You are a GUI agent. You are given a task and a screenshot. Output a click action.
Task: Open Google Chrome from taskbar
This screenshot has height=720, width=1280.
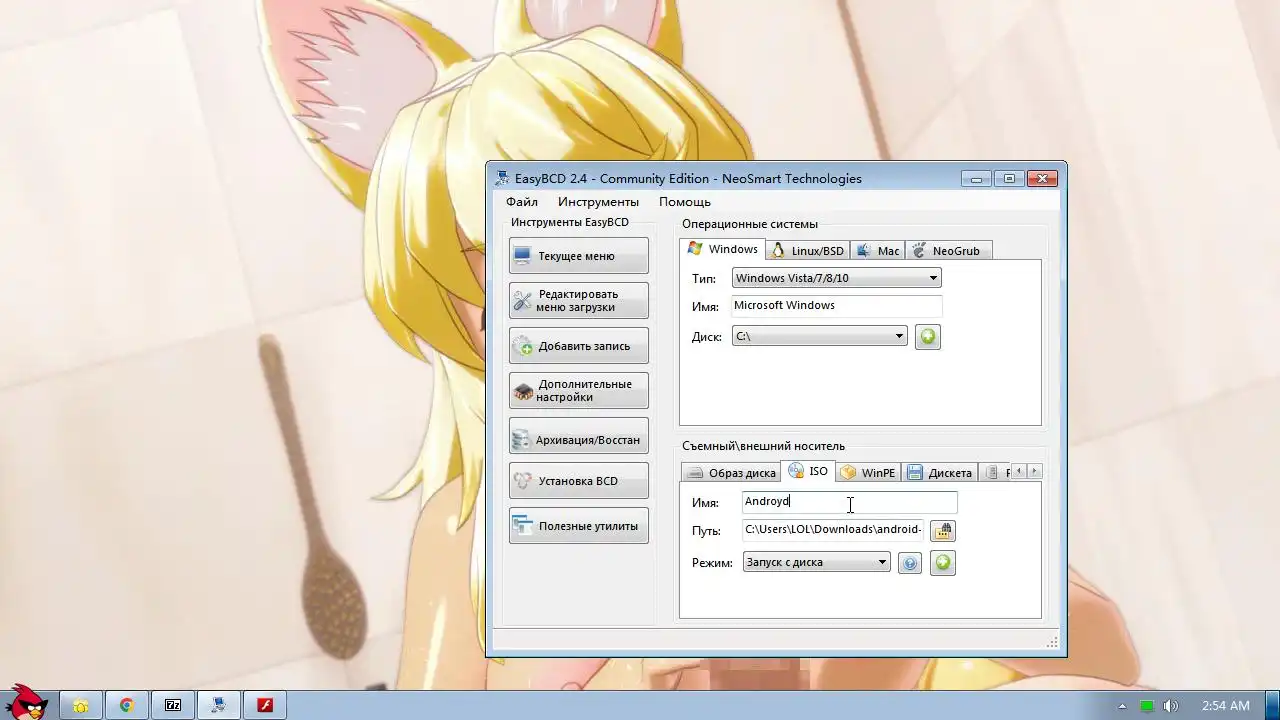tap(126, 705)
